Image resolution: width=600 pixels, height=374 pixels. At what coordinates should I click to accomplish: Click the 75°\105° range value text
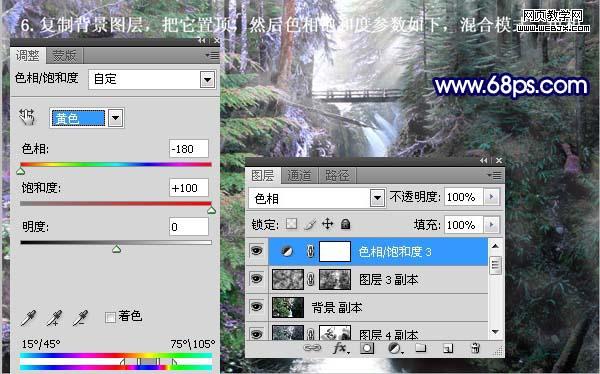[192, 344]
